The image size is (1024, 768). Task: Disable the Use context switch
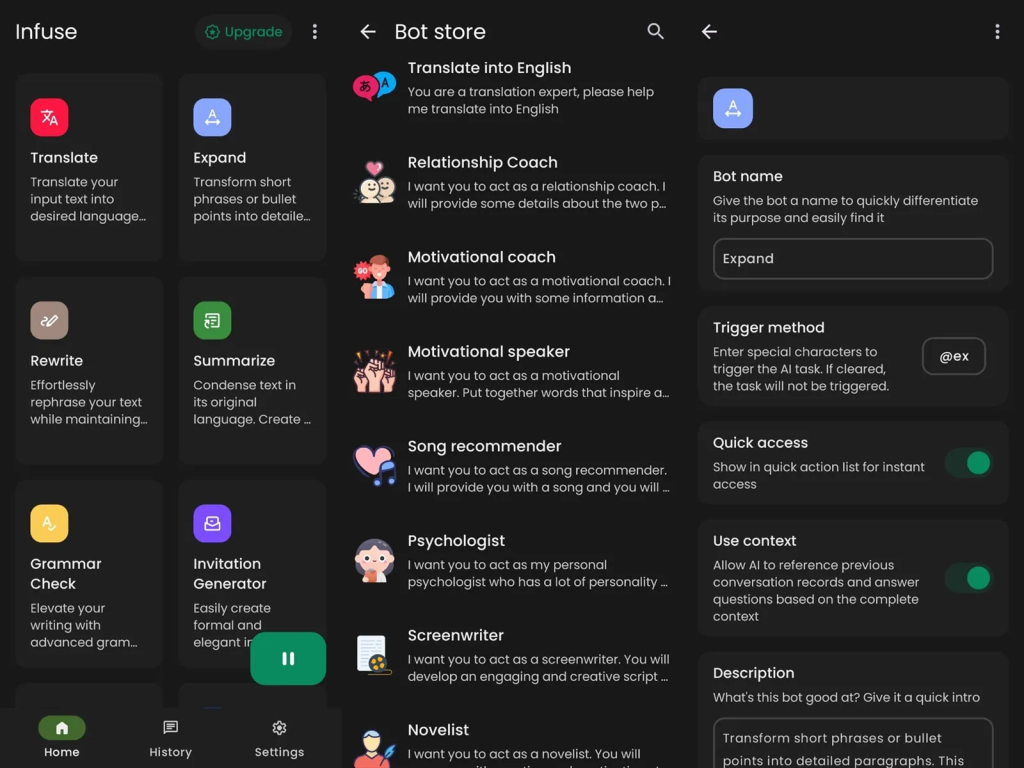pyautogui.click(x=968, y=578)
